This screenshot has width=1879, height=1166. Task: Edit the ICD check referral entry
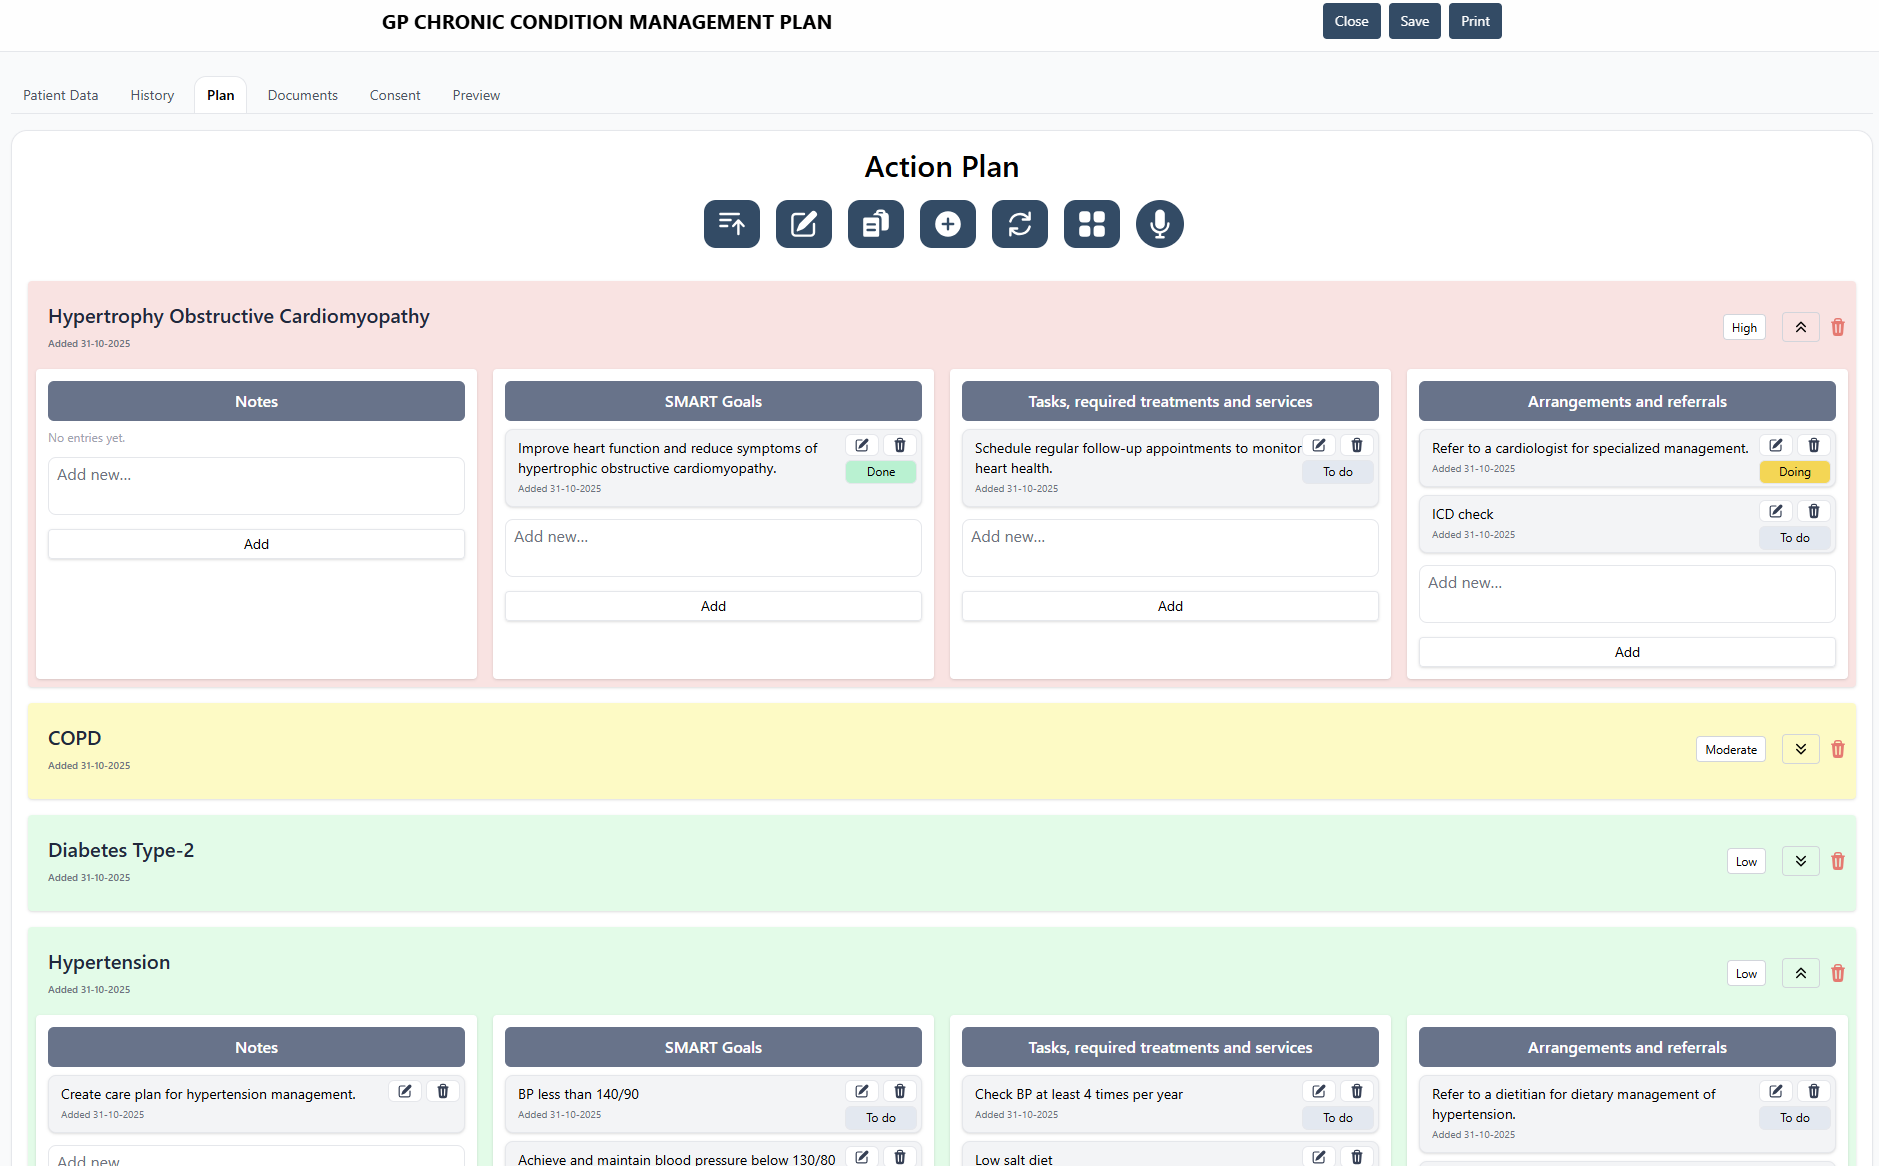click(1776, 511)
